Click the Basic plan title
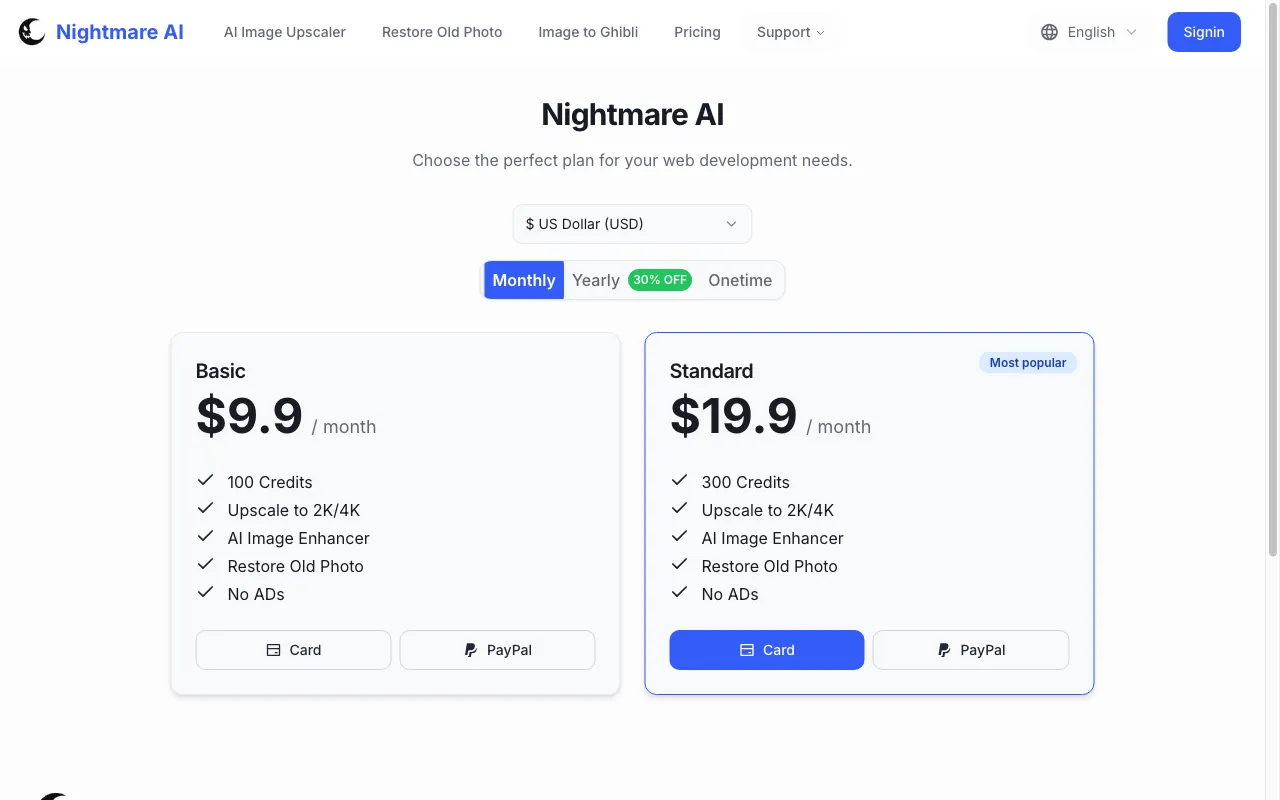 coord(221,371)
